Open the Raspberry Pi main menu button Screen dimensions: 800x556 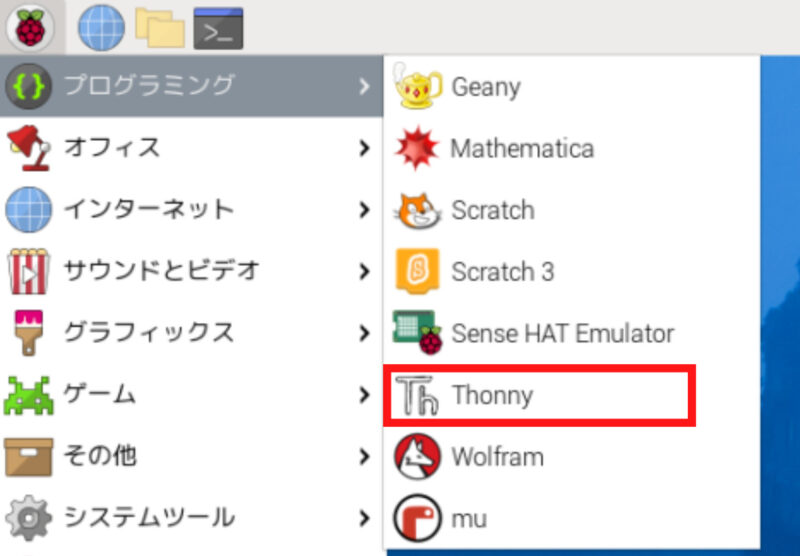pos(31,28)
